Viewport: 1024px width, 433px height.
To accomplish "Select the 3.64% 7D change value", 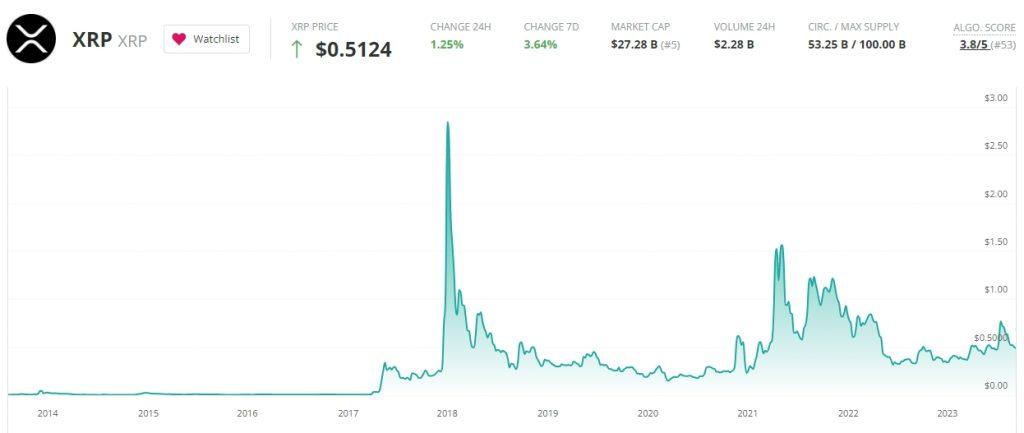I will pos(541,45).
